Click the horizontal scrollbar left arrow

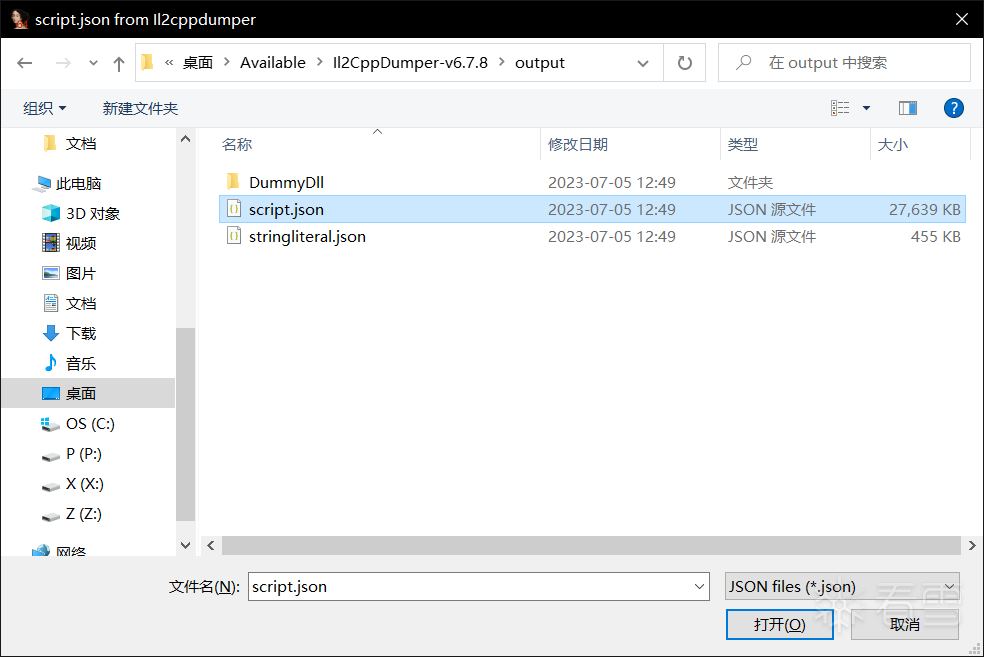click(211, 545)
